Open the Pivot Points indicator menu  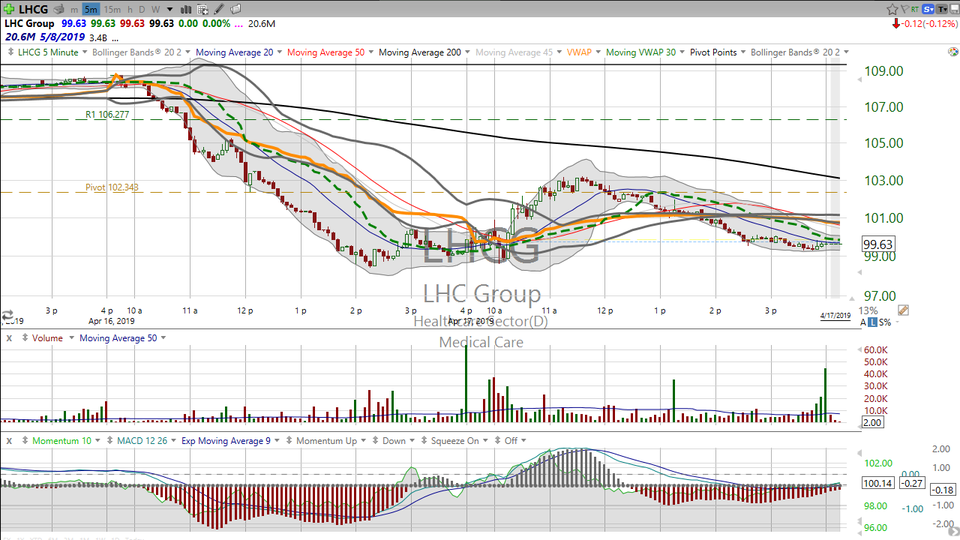pos(718,53)
